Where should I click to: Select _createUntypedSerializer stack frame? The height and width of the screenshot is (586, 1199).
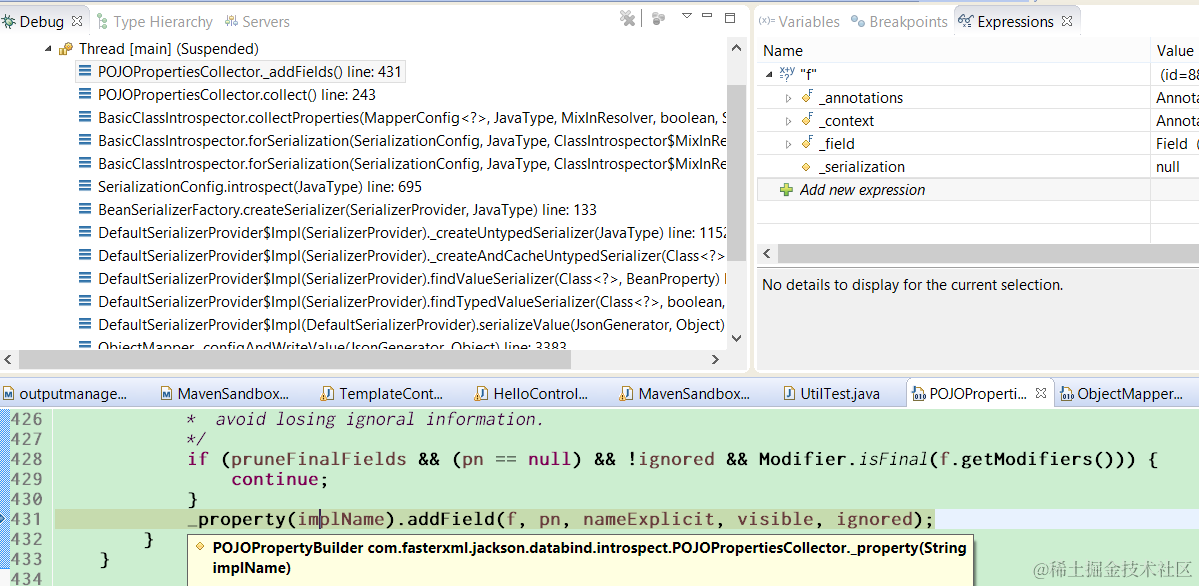[x=412, y=233]
